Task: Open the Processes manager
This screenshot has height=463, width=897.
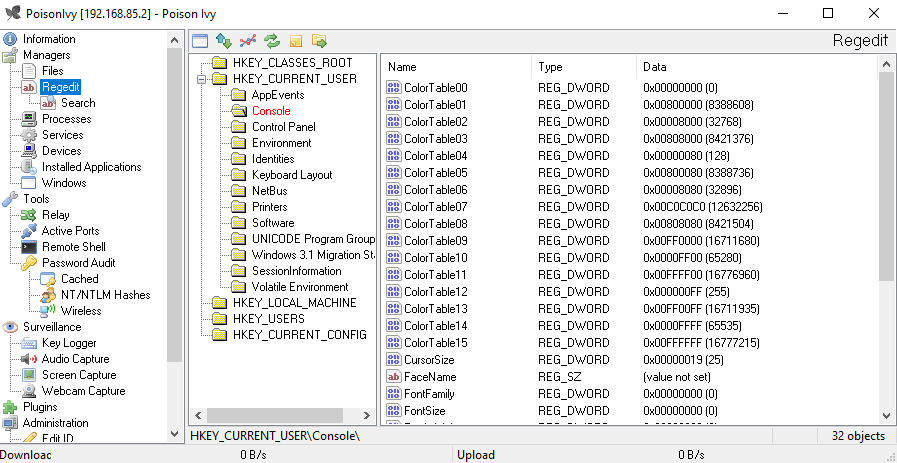Action: click(66, 119)
